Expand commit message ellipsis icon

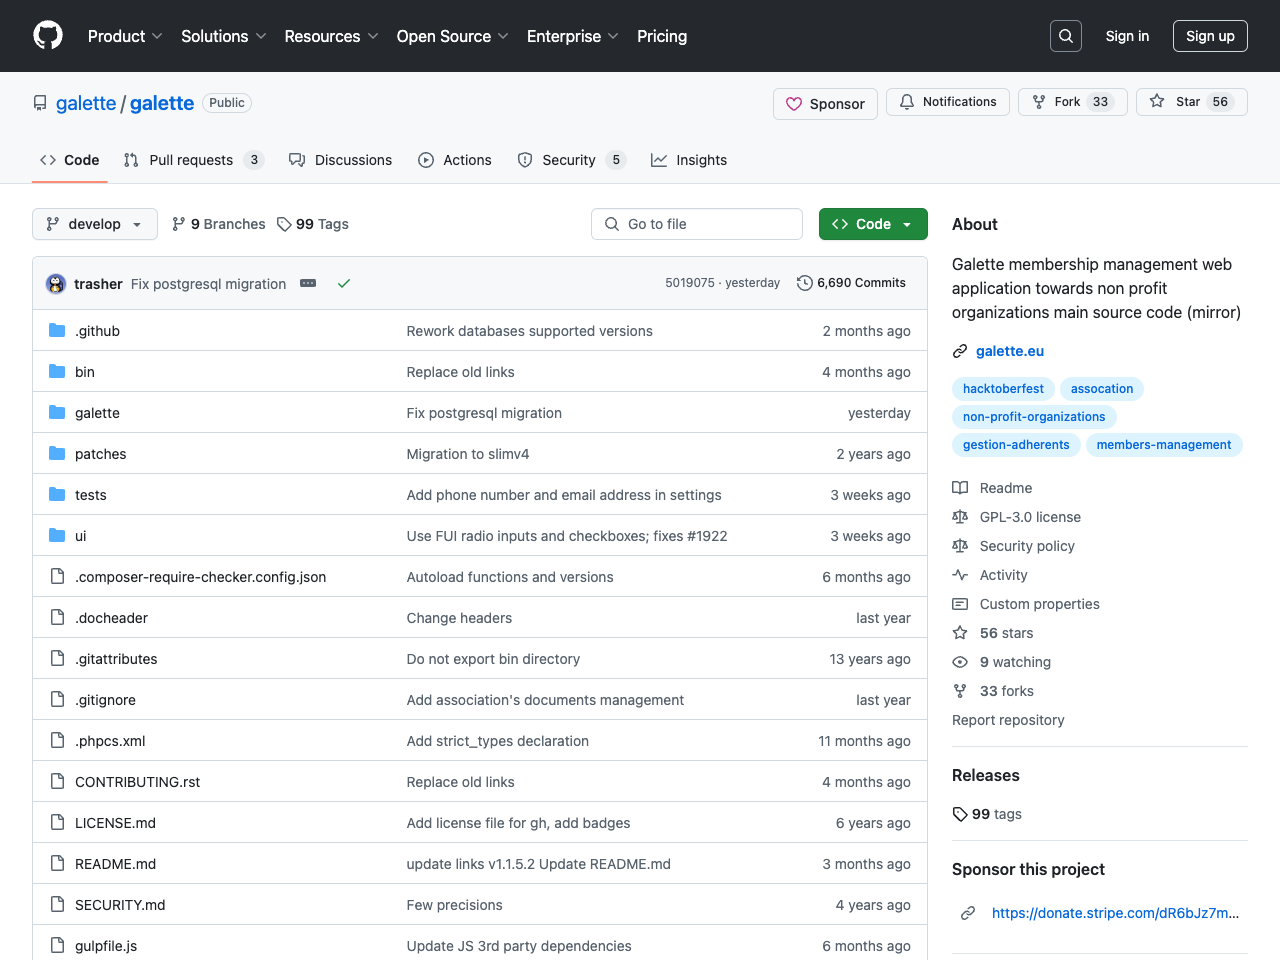point(308,283)
